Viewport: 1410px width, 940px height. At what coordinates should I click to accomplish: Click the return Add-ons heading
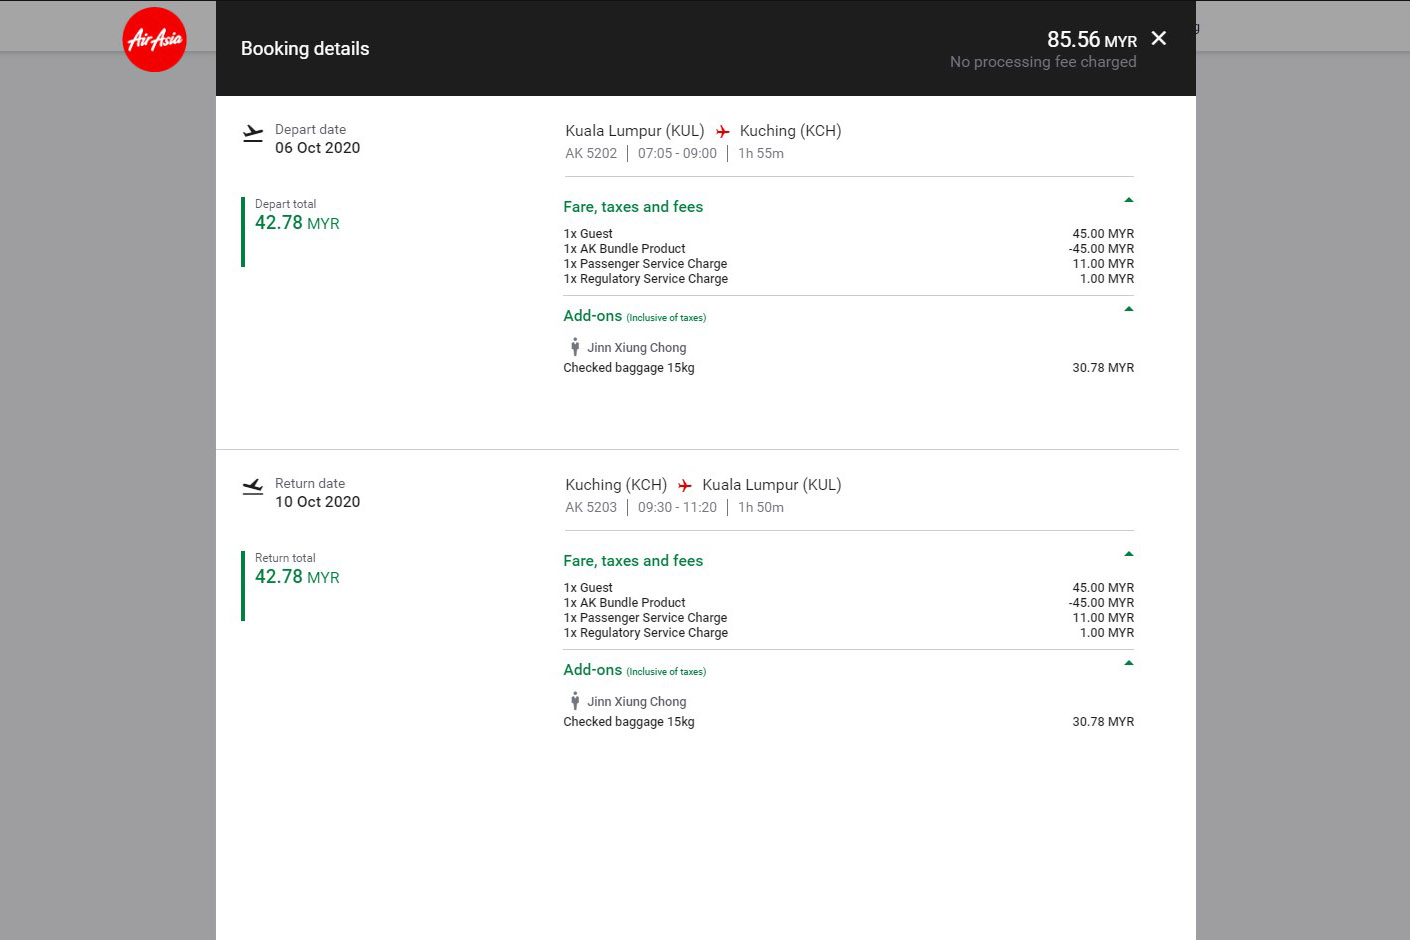(593, 670)
